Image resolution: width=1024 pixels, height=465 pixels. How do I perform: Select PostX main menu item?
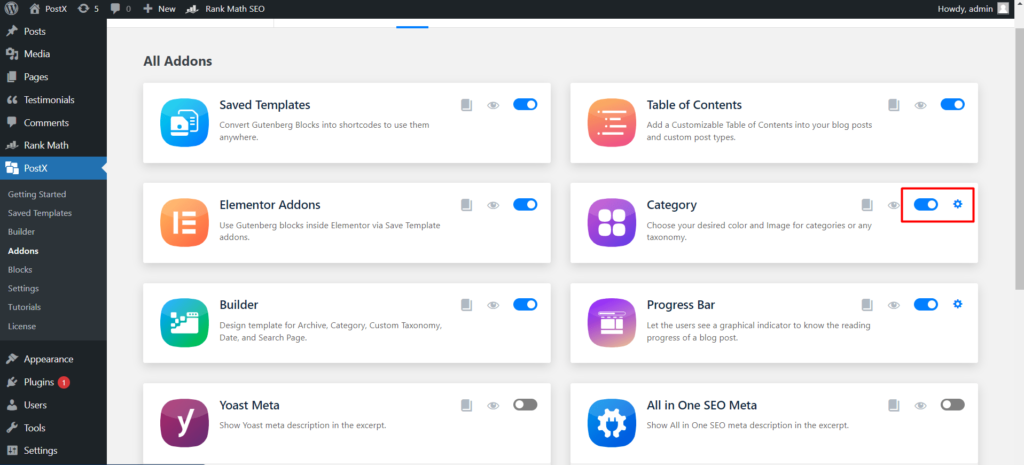[53, 168]
